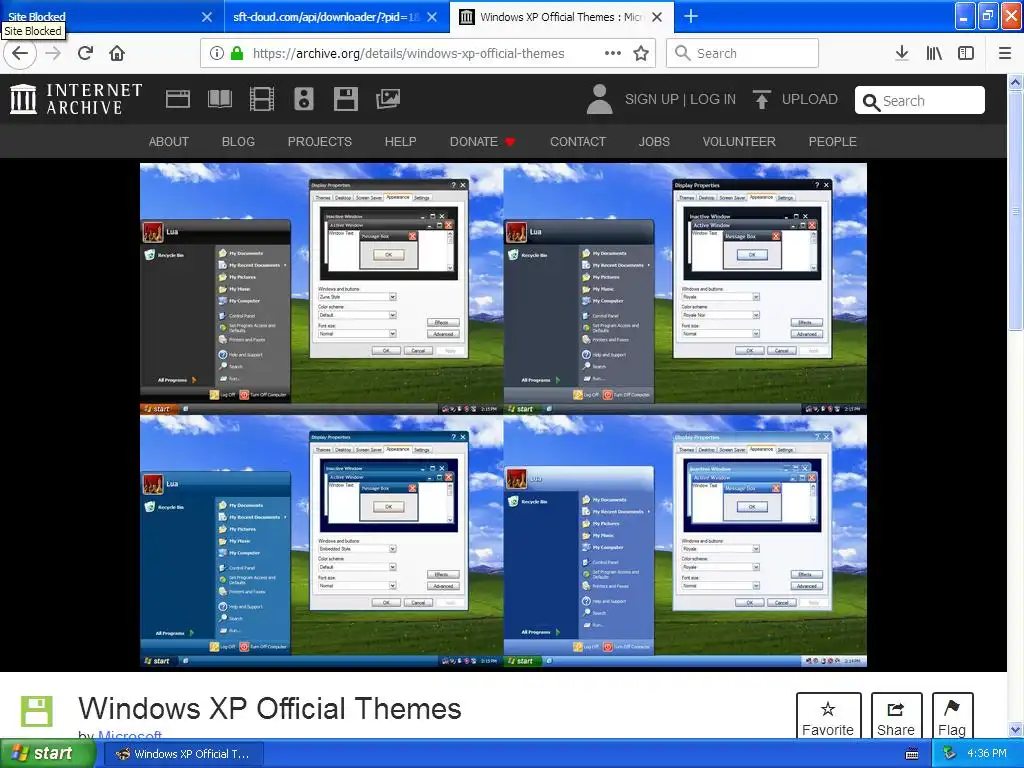Open the browser home page icon
The height and width of the screenshot is (768, 1024).
click(117, 53)
